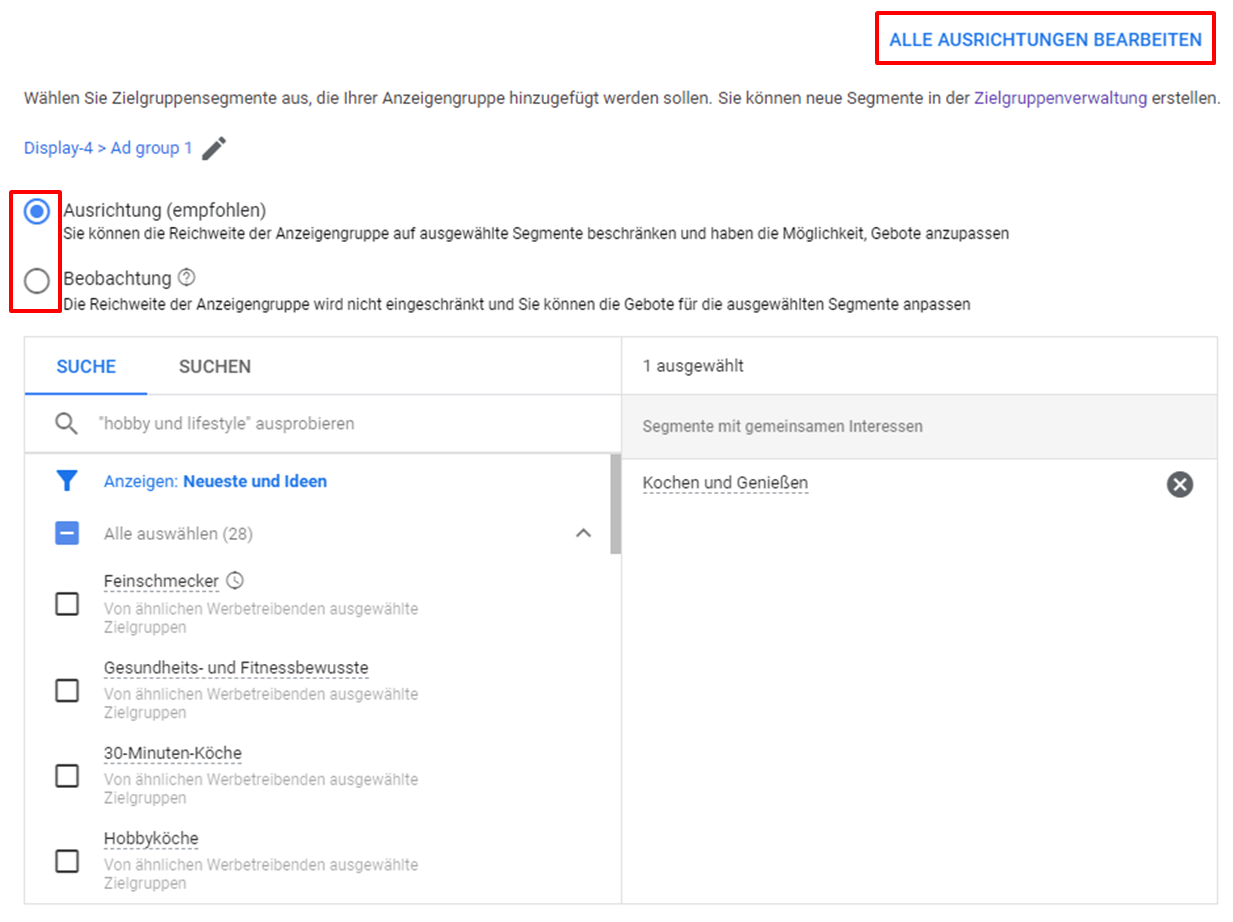The width and height of the screenshot is (1233, 922).
Task: Switch to the SUCHE tab
Action: [x=86, y=367]
